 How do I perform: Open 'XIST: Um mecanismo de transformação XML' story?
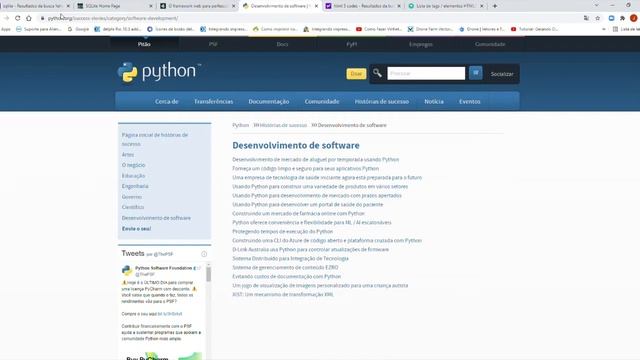pos(283,294)
